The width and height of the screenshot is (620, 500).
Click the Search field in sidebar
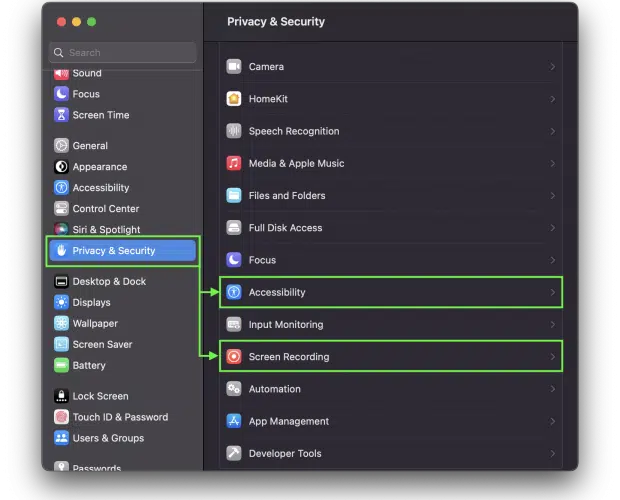123,53
